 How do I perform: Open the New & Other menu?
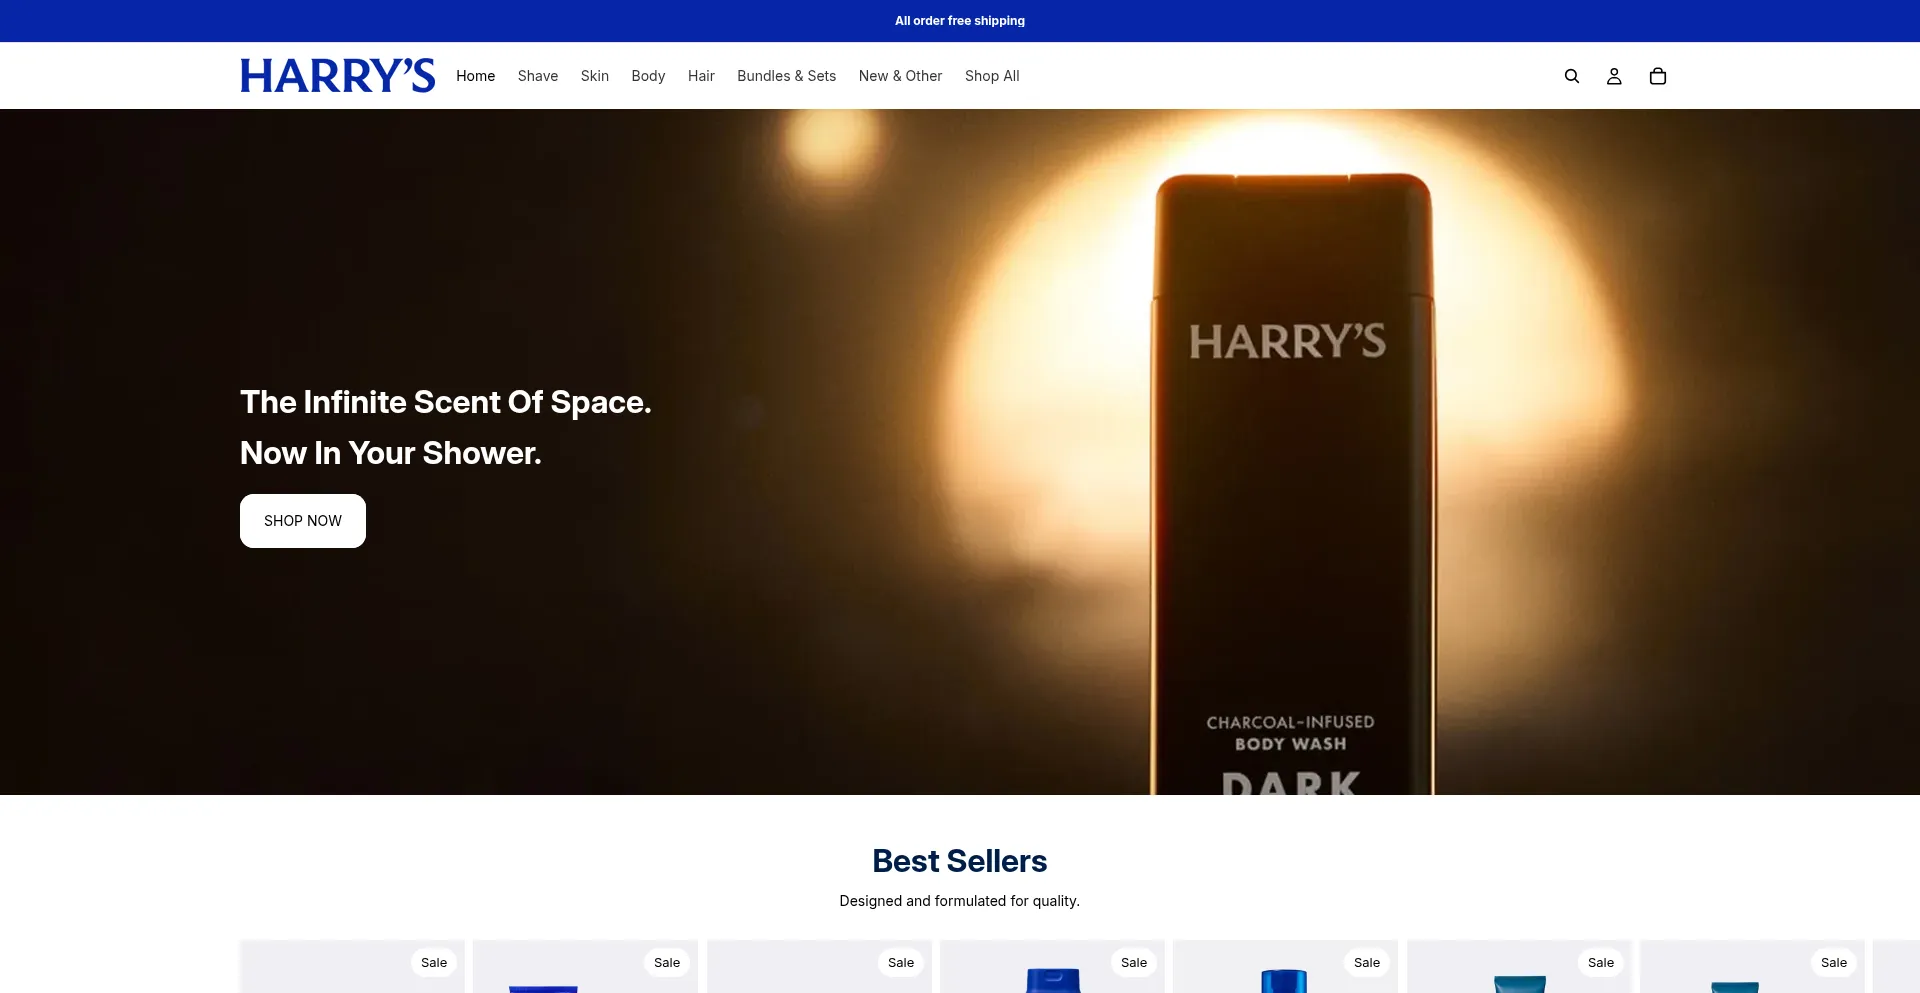[x=901, y=76]
